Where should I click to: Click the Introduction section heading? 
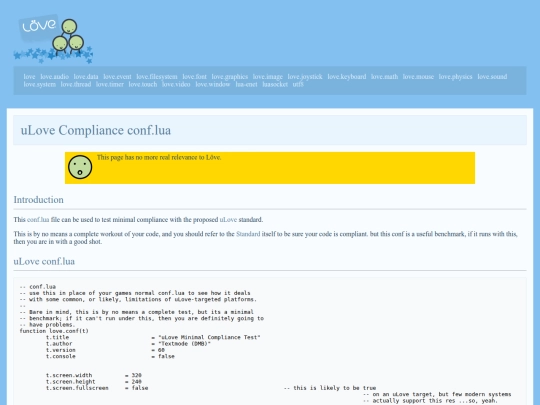39,200
